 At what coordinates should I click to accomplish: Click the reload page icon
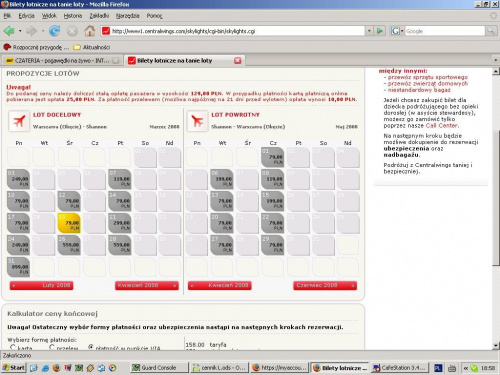coord(54,31)
